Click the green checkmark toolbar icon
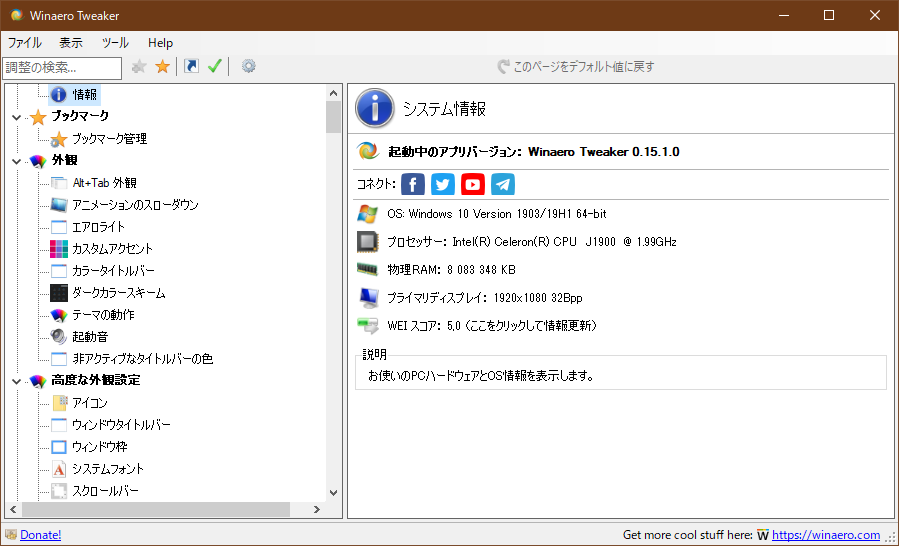Viewport: 899px width, 546px height. 214,67
